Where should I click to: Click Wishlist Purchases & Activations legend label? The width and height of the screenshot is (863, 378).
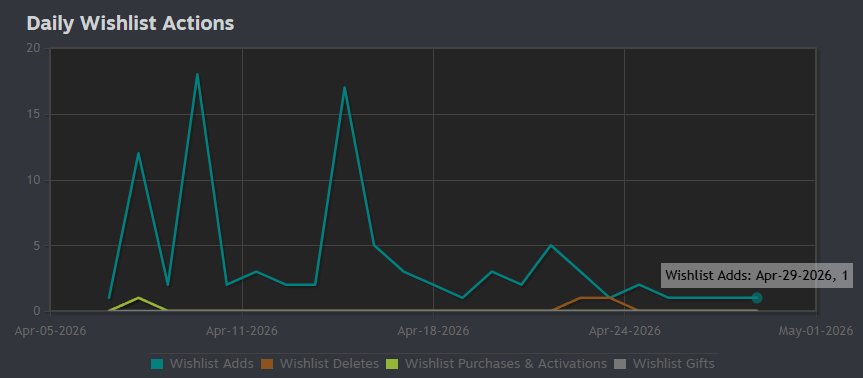(x=506, y=364)
